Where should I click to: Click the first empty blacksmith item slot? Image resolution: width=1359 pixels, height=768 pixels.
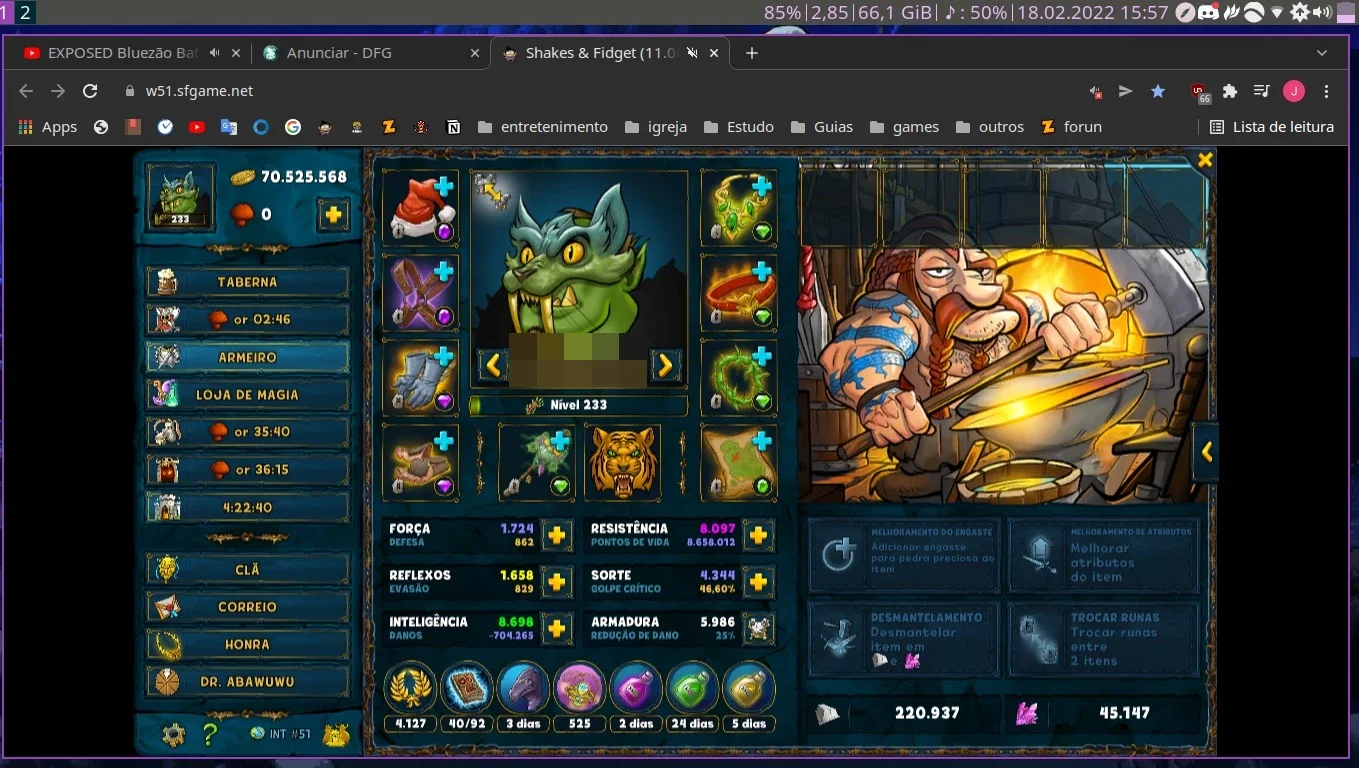pos(840,208)
